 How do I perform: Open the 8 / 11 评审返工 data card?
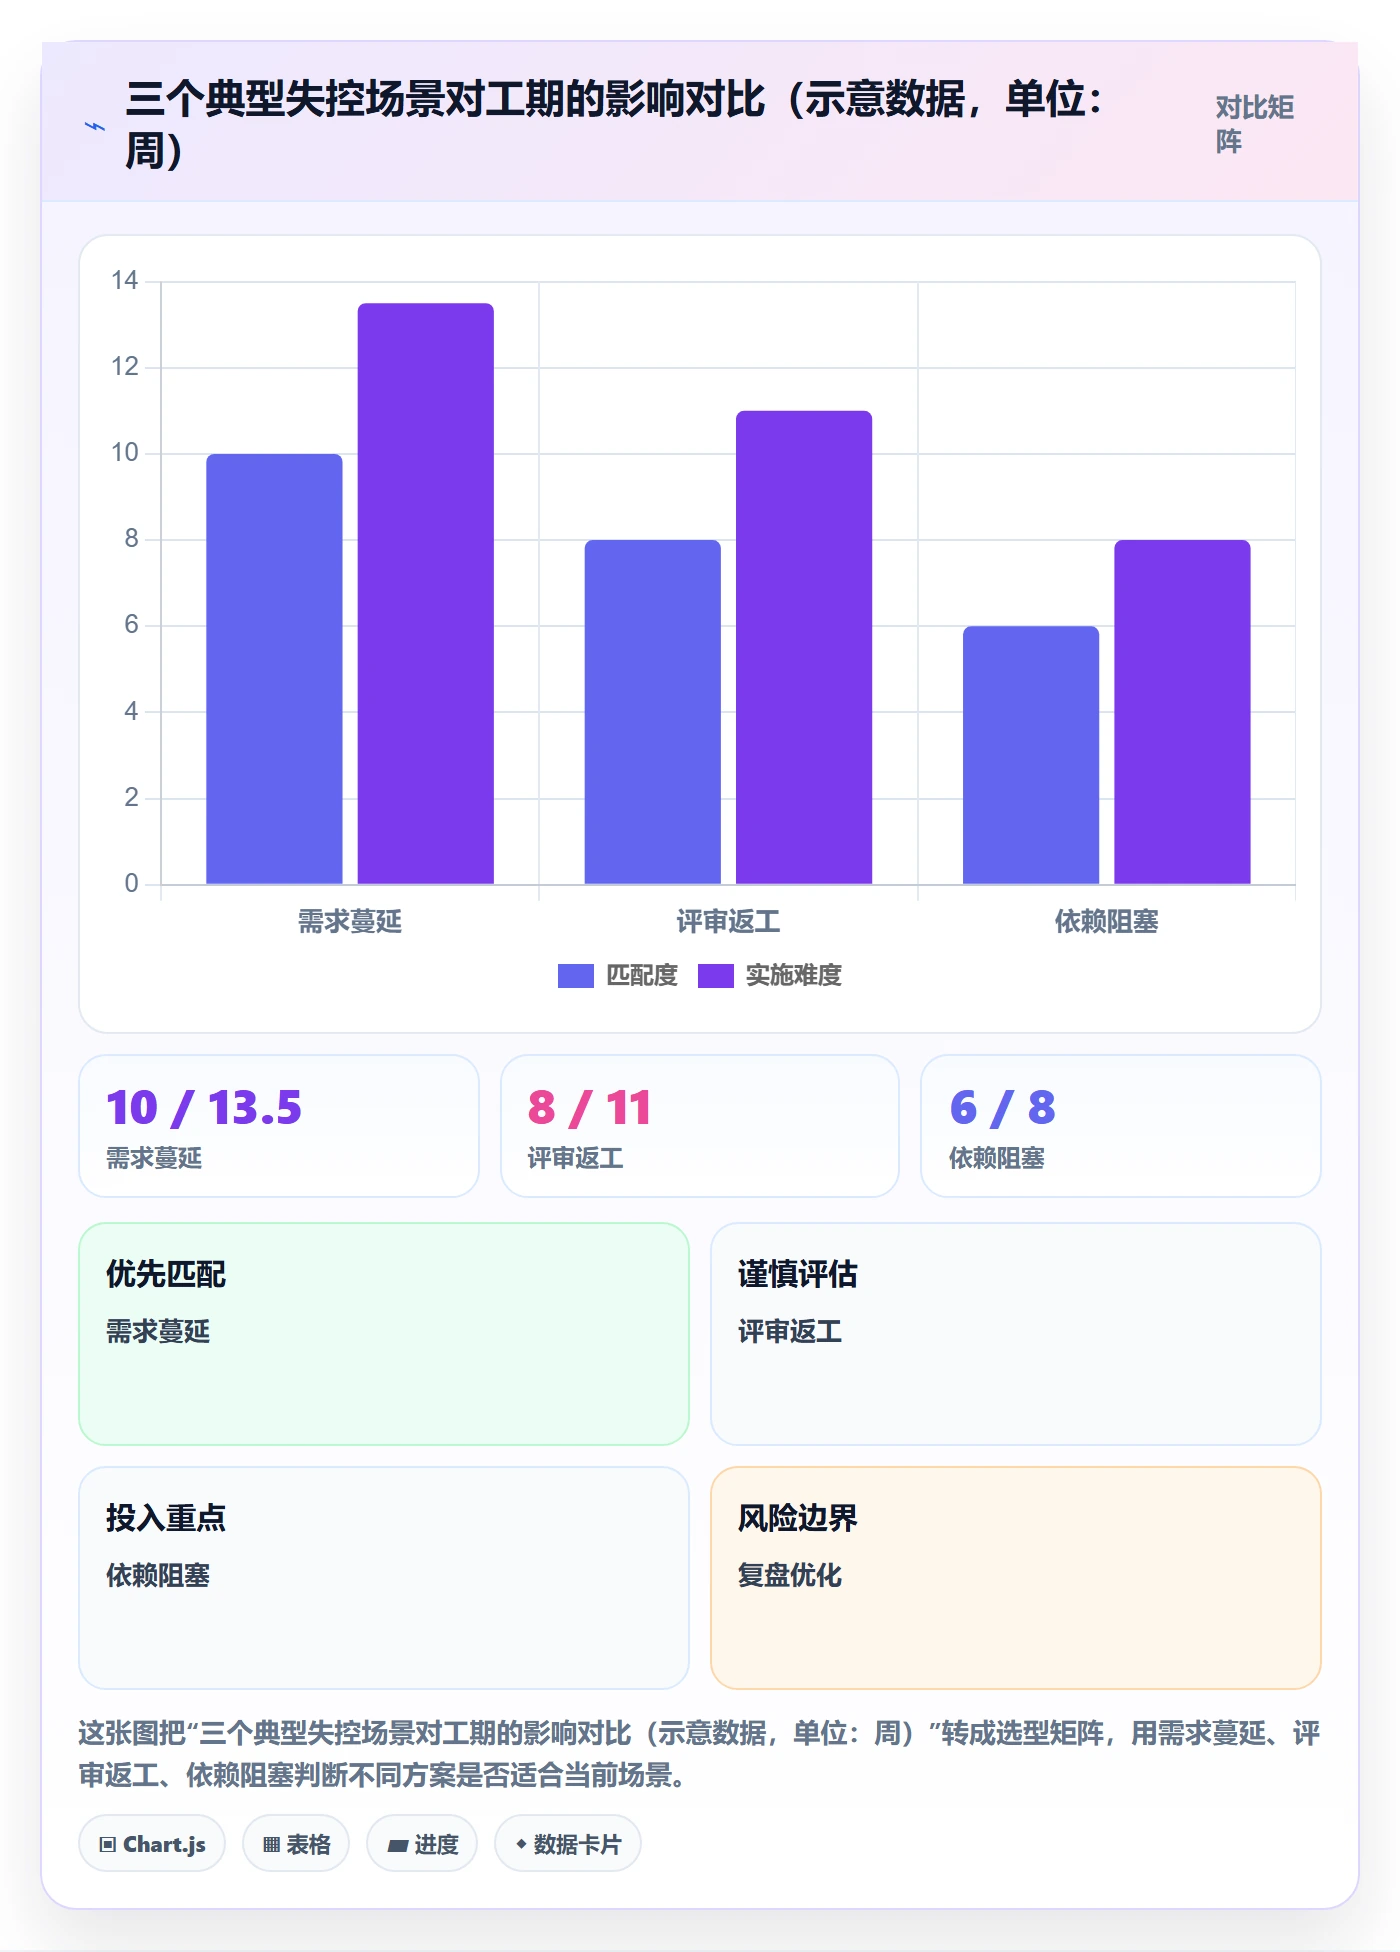click(x=700, y=1126)
